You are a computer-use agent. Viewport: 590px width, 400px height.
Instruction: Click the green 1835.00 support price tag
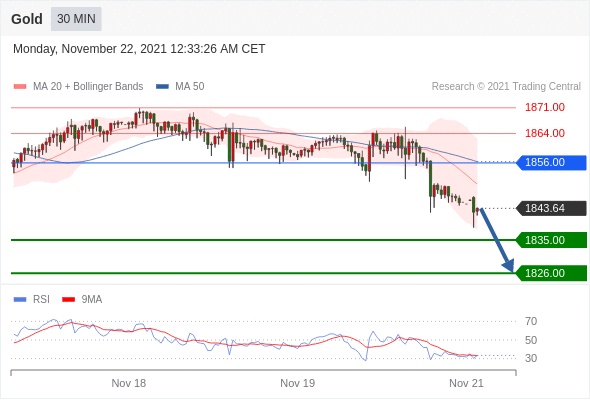click(551, 240)
